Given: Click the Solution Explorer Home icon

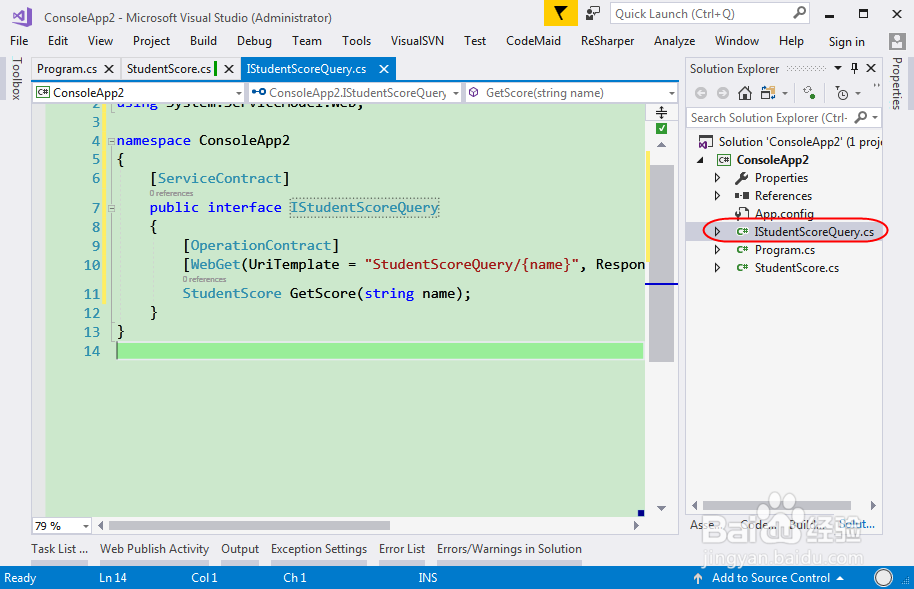Looking at the screenshot, I should click(744, 93).
